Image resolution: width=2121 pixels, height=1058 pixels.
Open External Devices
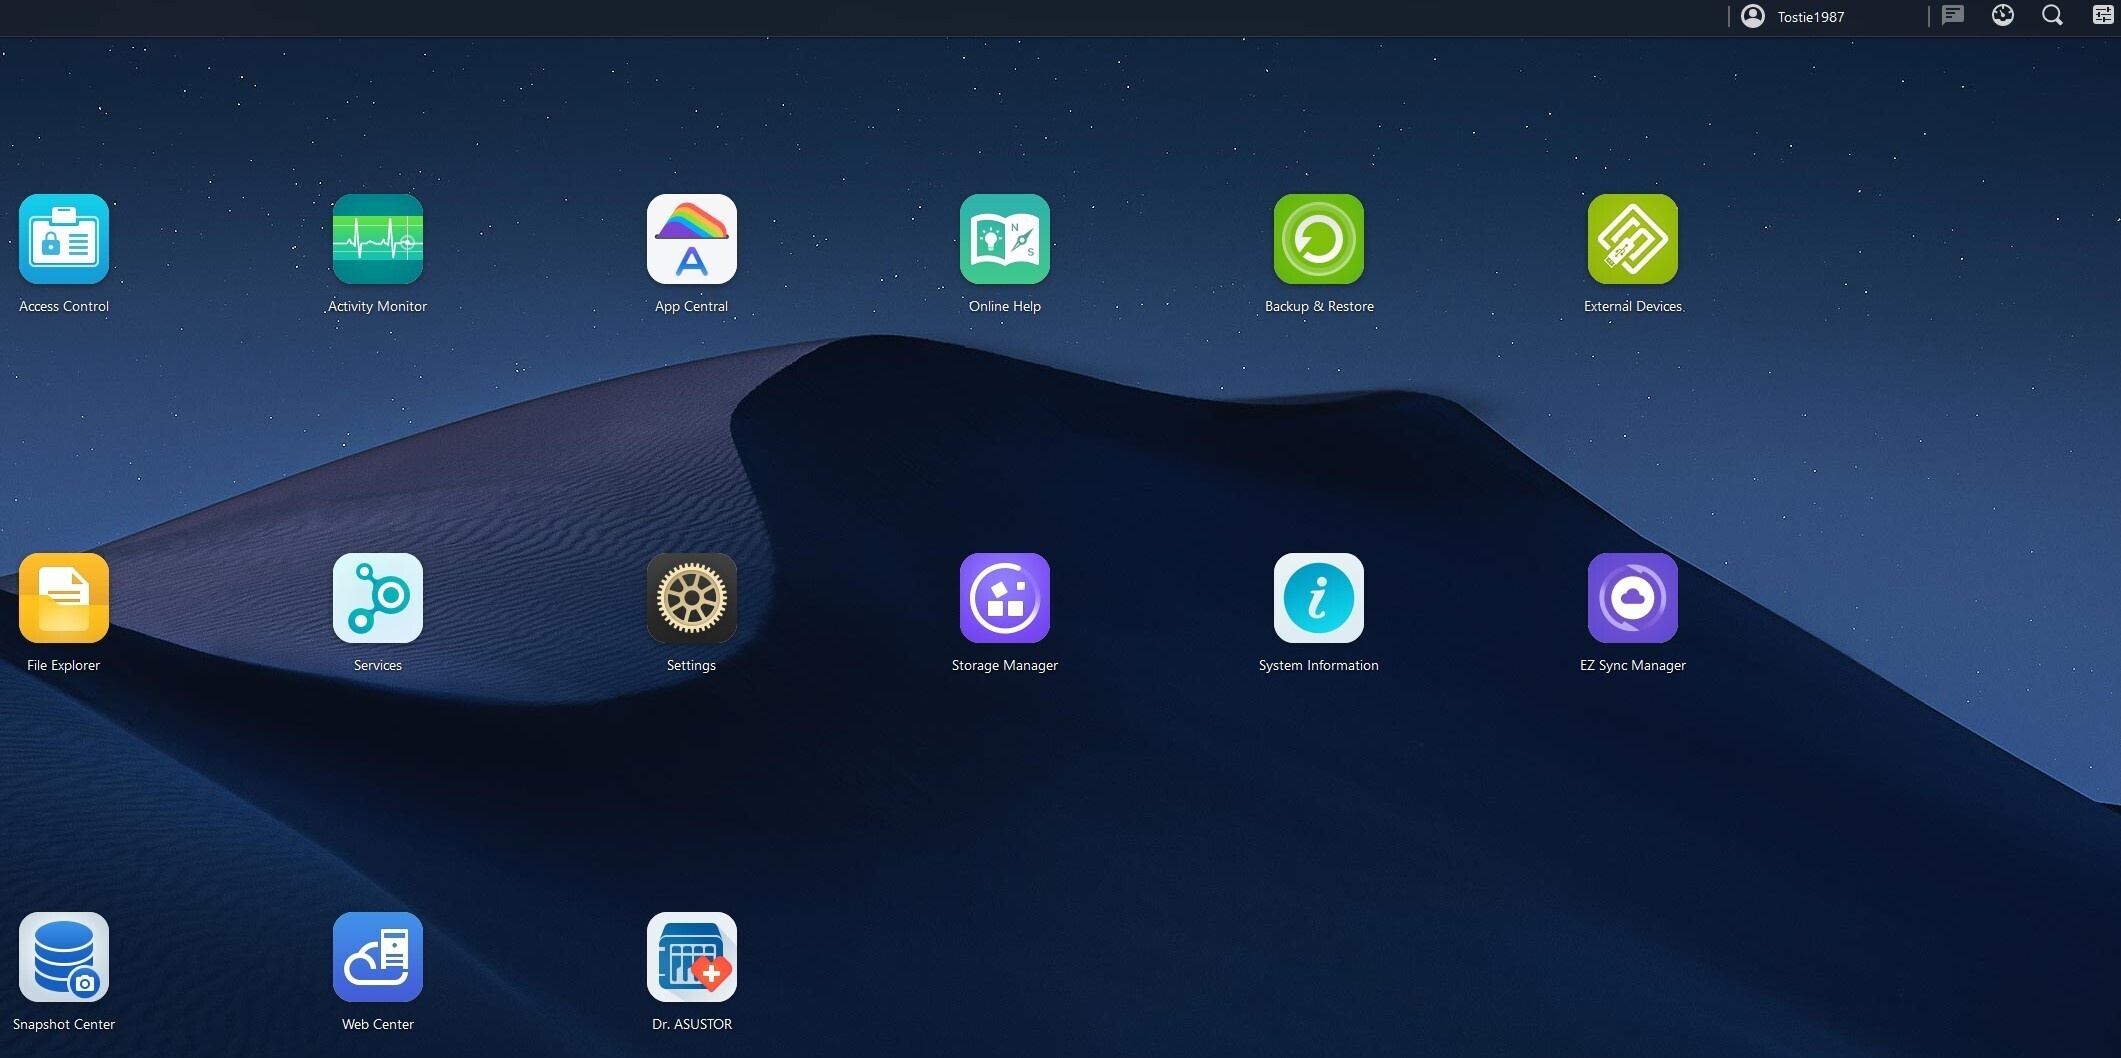point(1633,239)
